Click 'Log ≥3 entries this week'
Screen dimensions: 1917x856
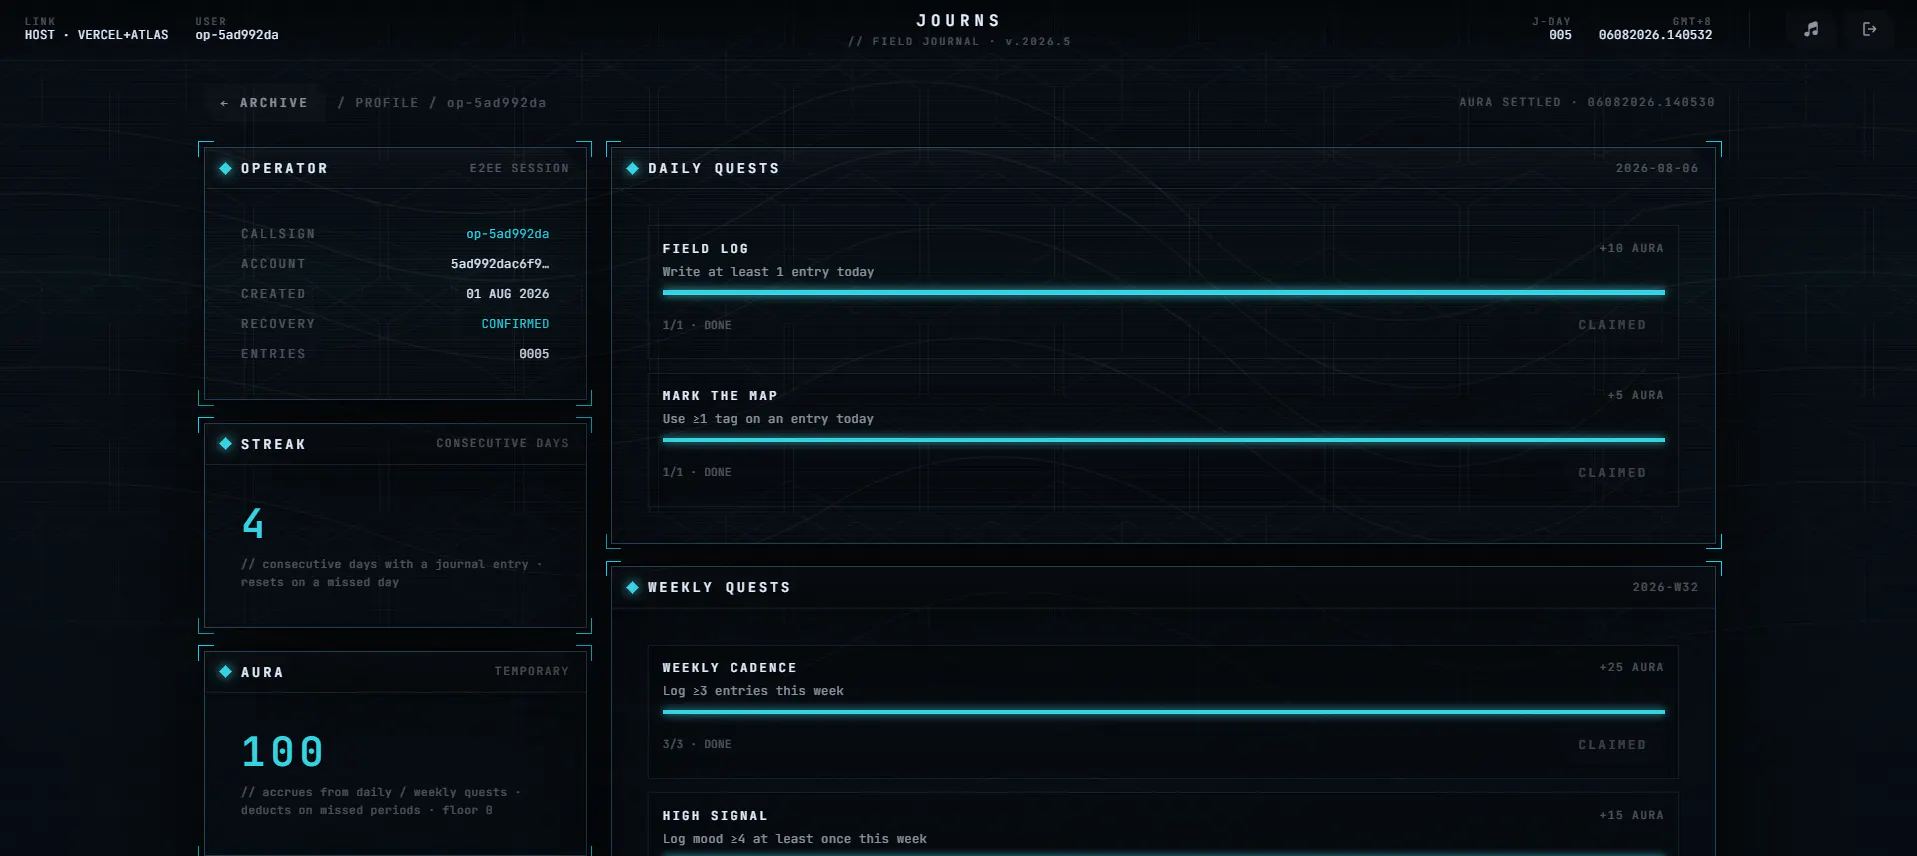click(x=753, y=691)
